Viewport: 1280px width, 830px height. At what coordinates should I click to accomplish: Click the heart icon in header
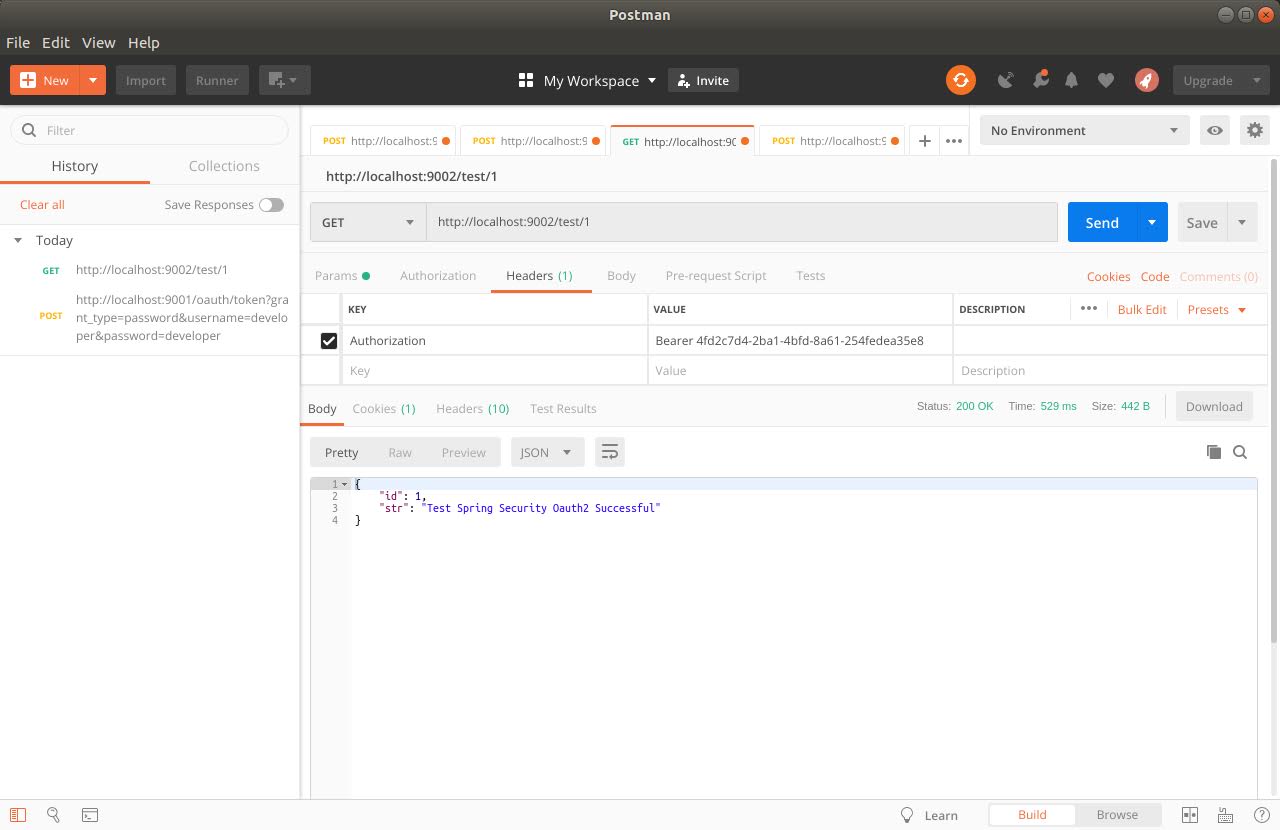1105,80
